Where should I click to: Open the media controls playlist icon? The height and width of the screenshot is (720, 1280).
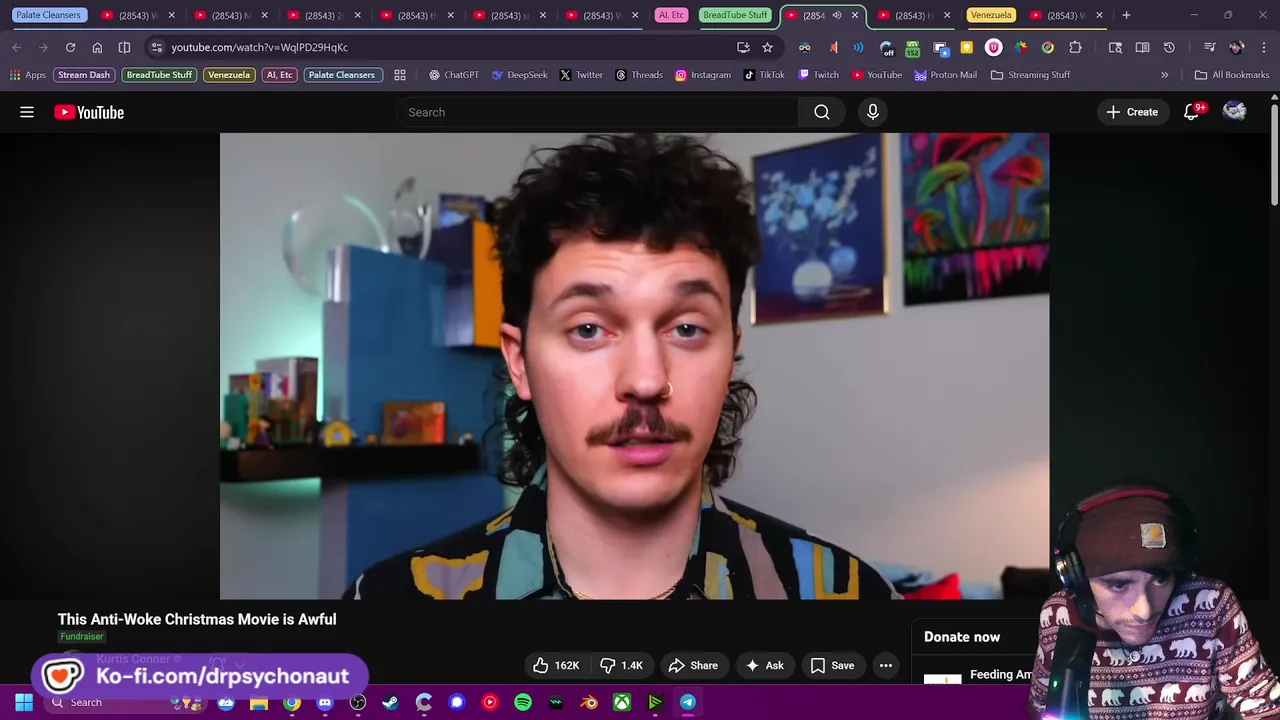click(1209, 47)
